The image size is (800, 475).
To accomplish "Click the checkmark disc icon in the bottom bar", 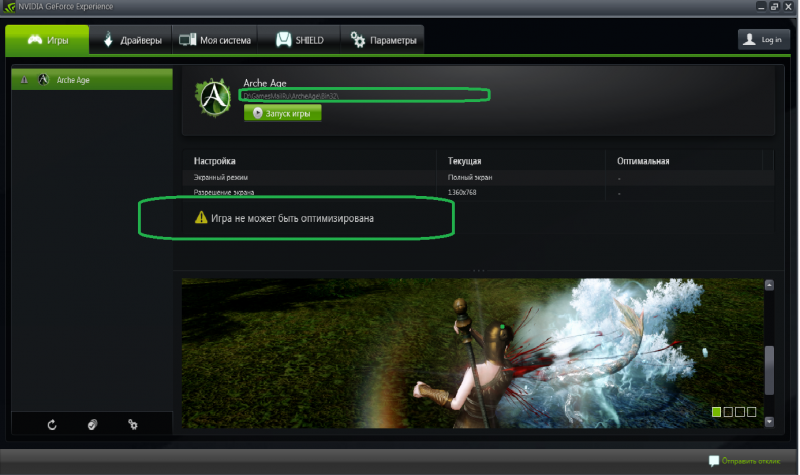I will point(92,424).
